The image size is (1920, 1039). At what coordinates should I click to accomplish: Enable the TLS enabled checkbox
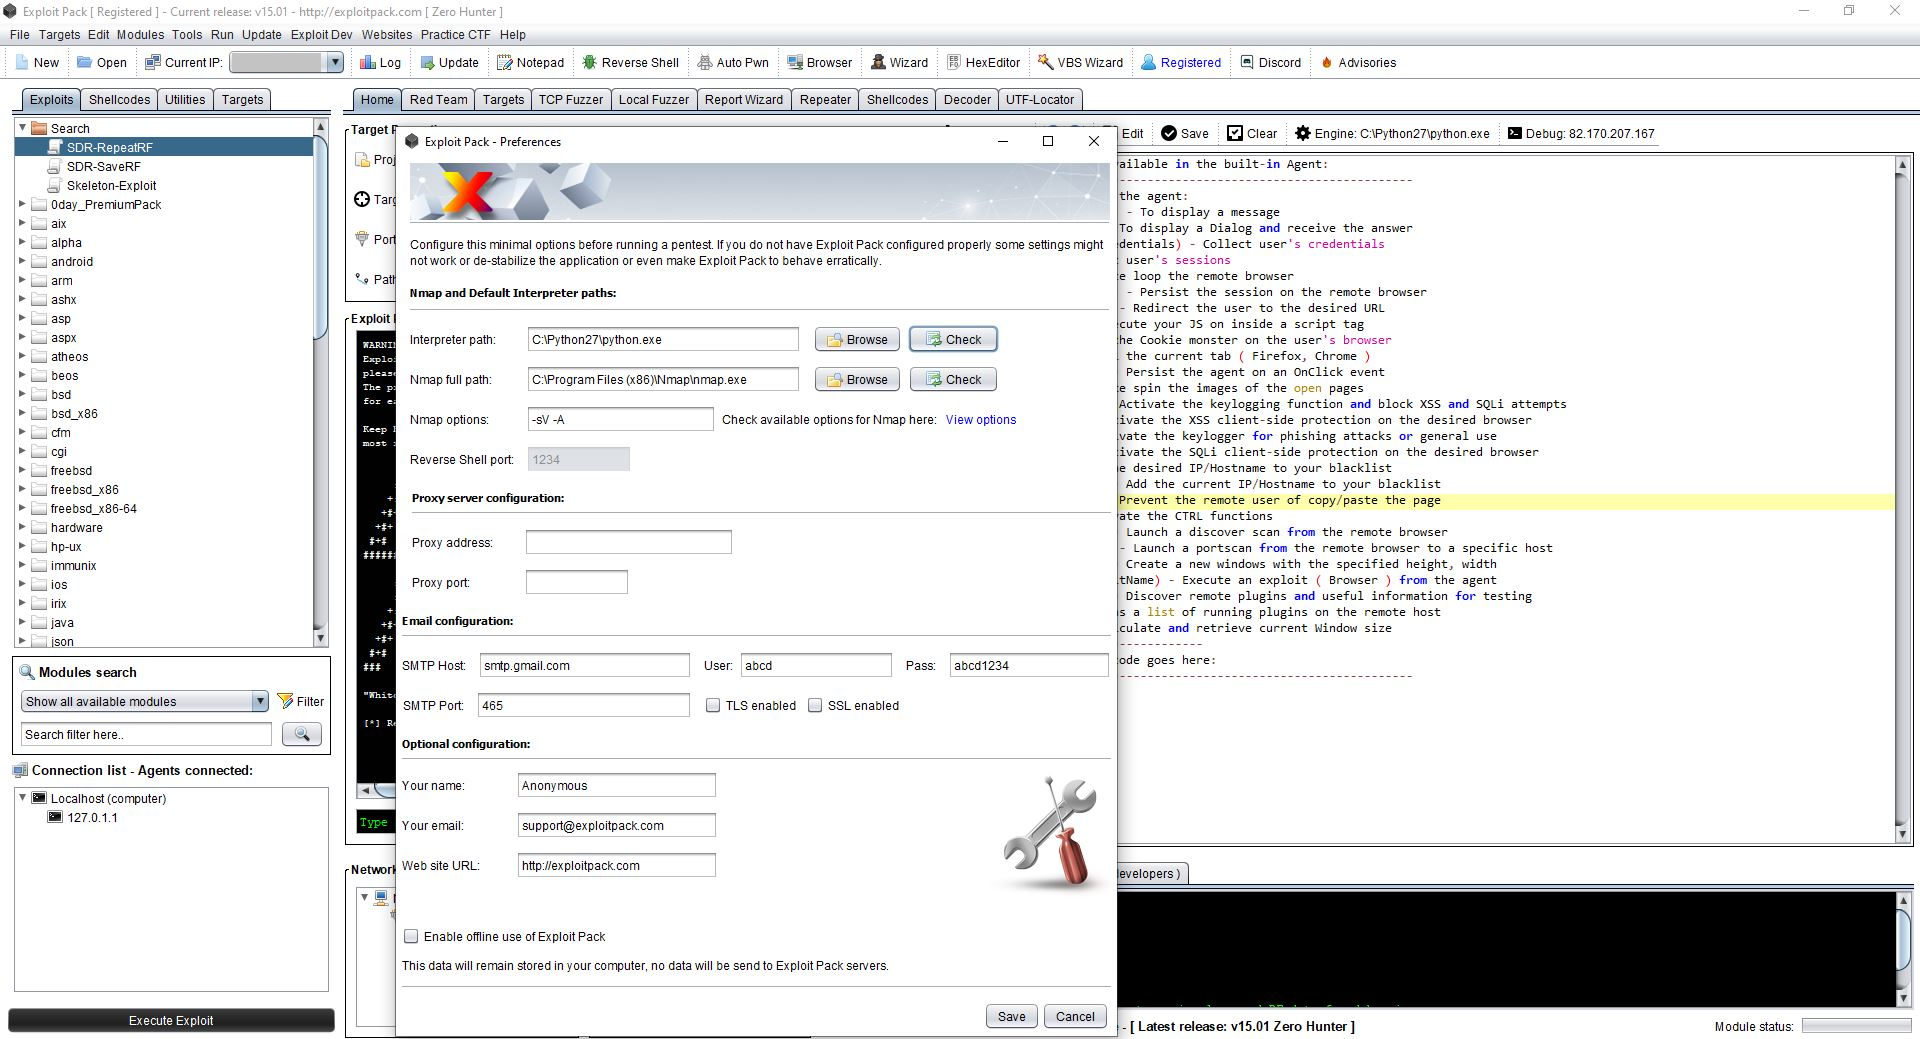pos(713,706)
